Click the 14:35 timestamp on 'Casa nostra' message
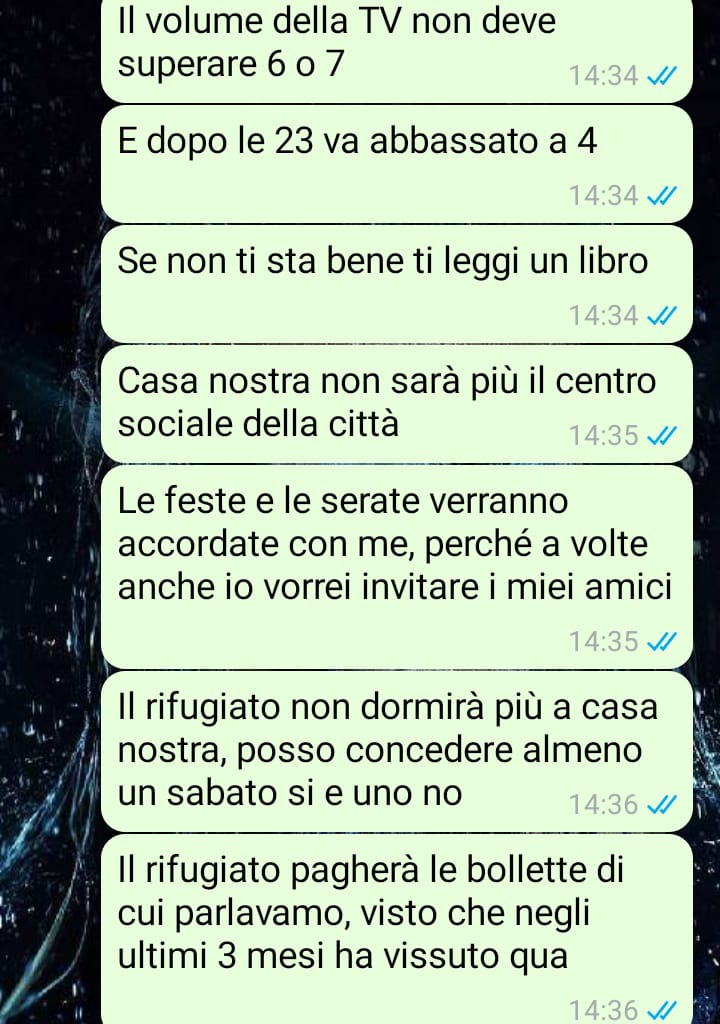 pos(603,436)
